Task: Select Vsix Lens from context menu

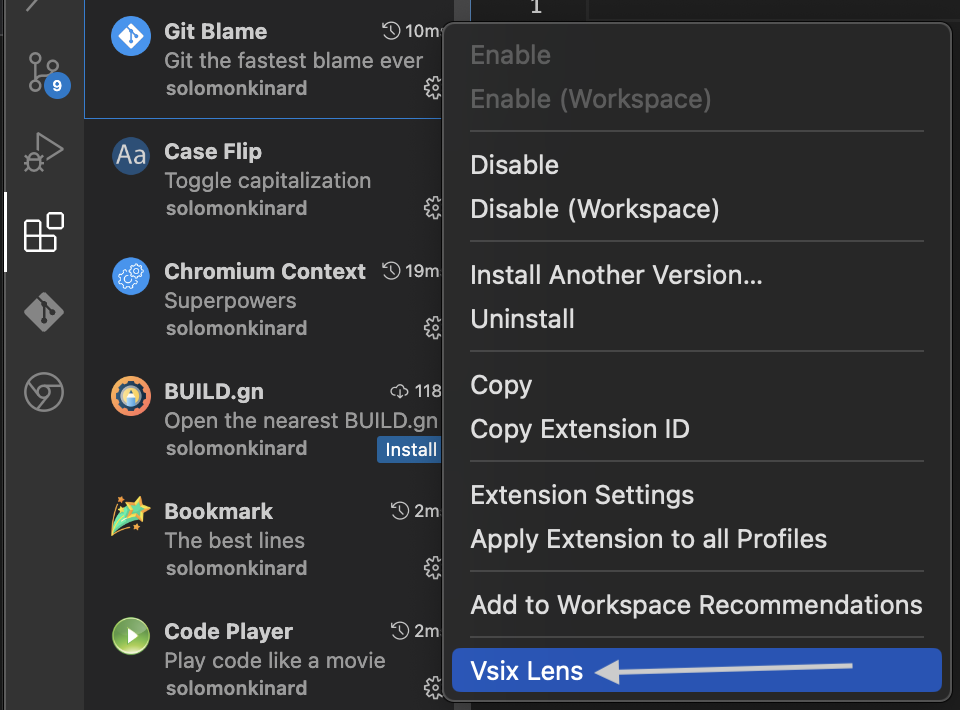Action: point(527,671)
